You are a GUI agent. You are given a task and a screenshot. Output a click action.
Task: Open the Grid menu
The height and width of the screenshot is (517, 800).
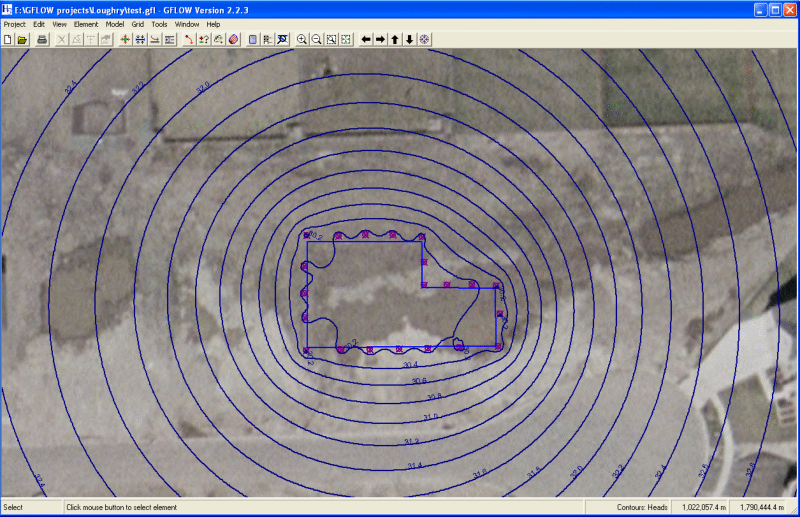click(x=138, y=24)
